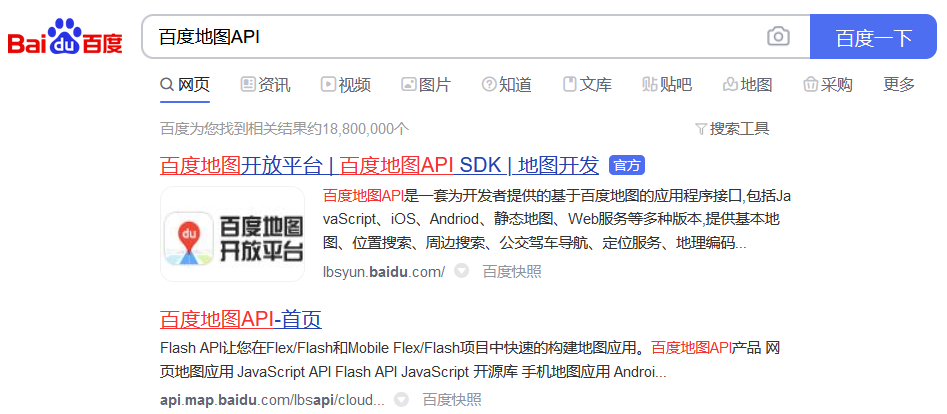Open the 百度地图开放平台 thumbnail image
The height and width of the screenshot is (414, 947).
[233, 234]
